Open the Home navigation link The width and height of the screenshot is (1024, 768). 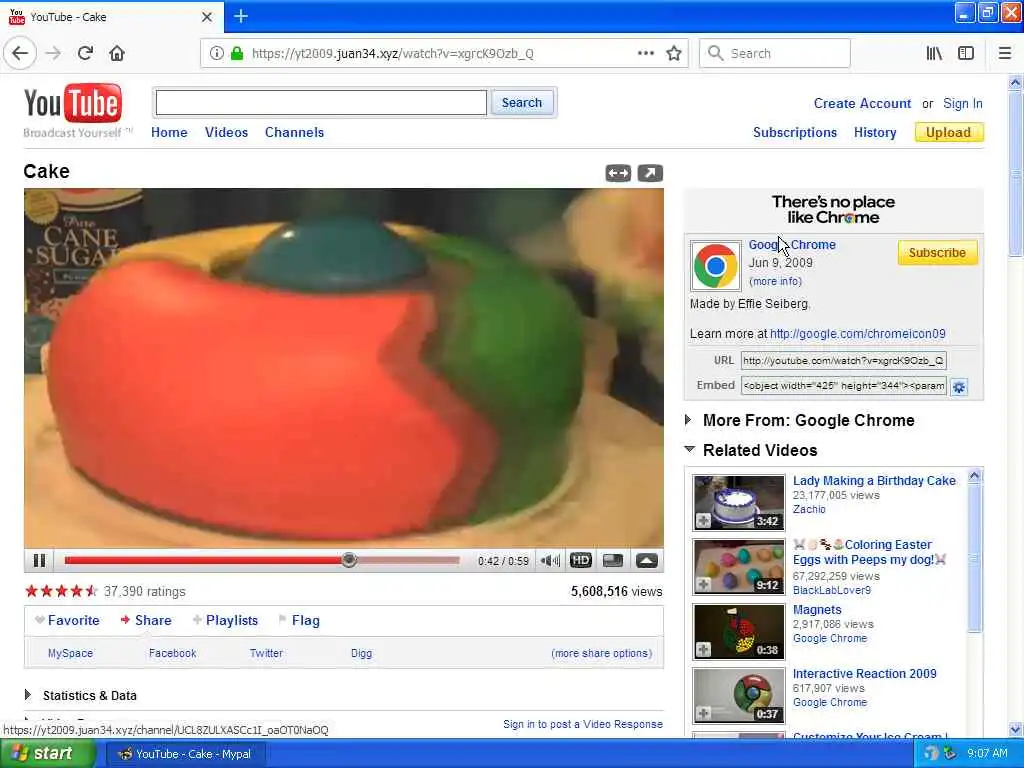tap(169, 132)
